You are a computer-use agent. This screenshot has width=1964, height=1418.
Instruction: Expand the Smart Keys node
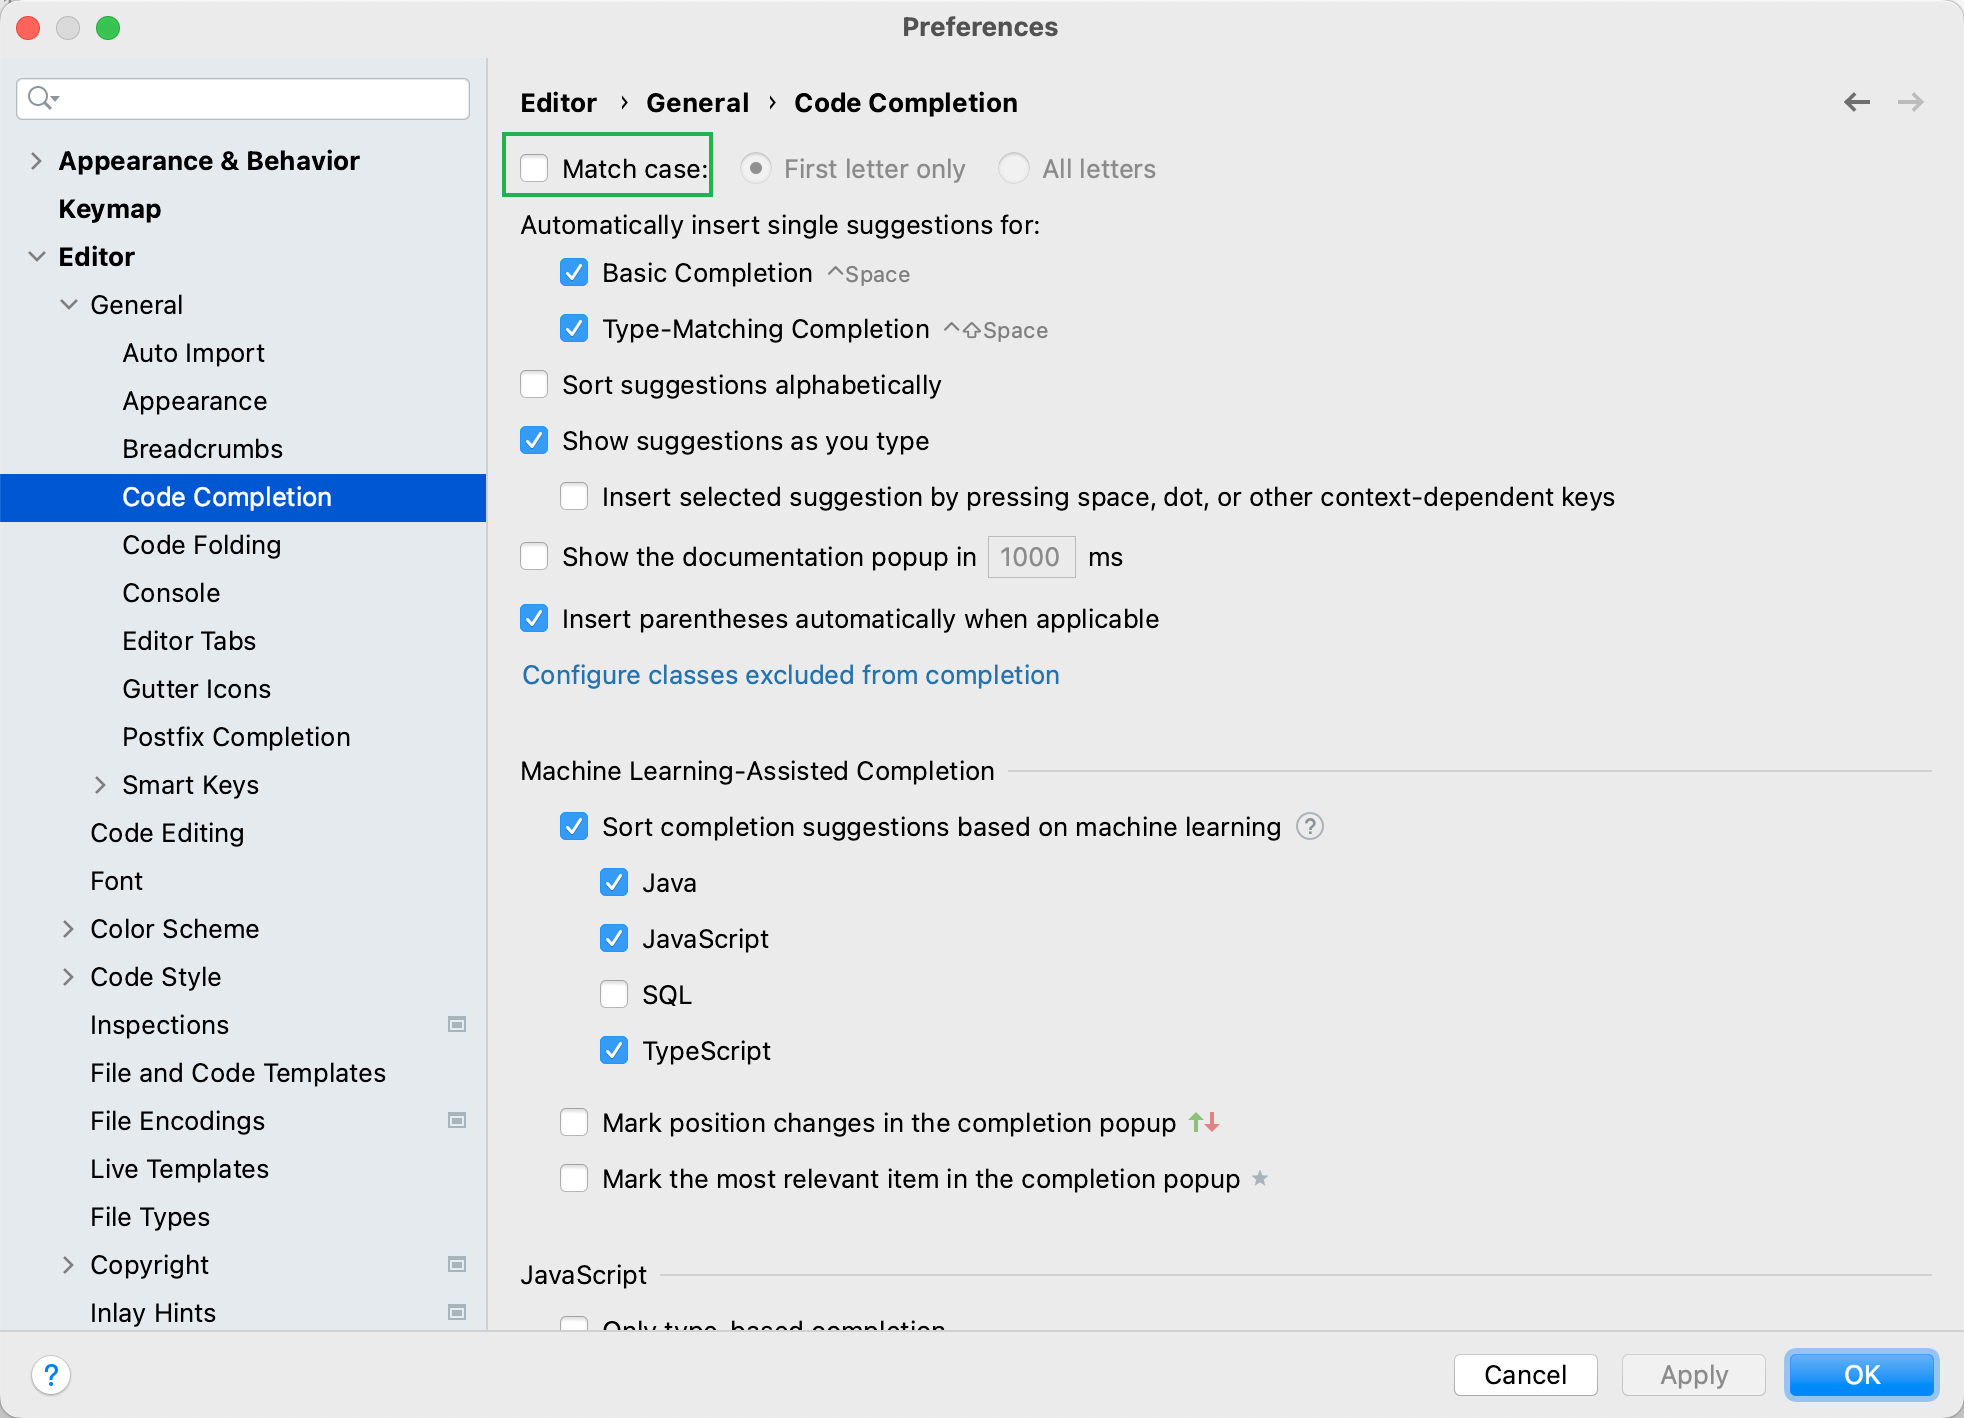pyautogui.click(x=100, y=785)
